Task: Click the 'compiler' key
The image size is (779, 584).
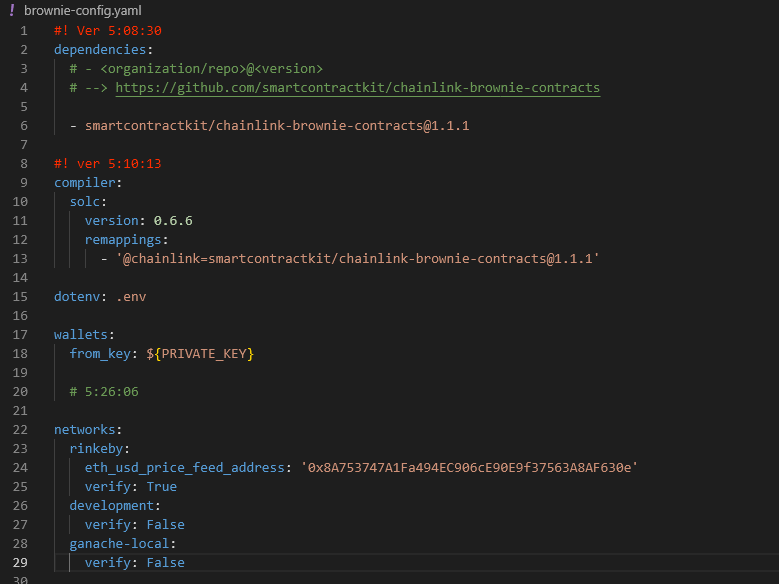Action: coord(84,182)
